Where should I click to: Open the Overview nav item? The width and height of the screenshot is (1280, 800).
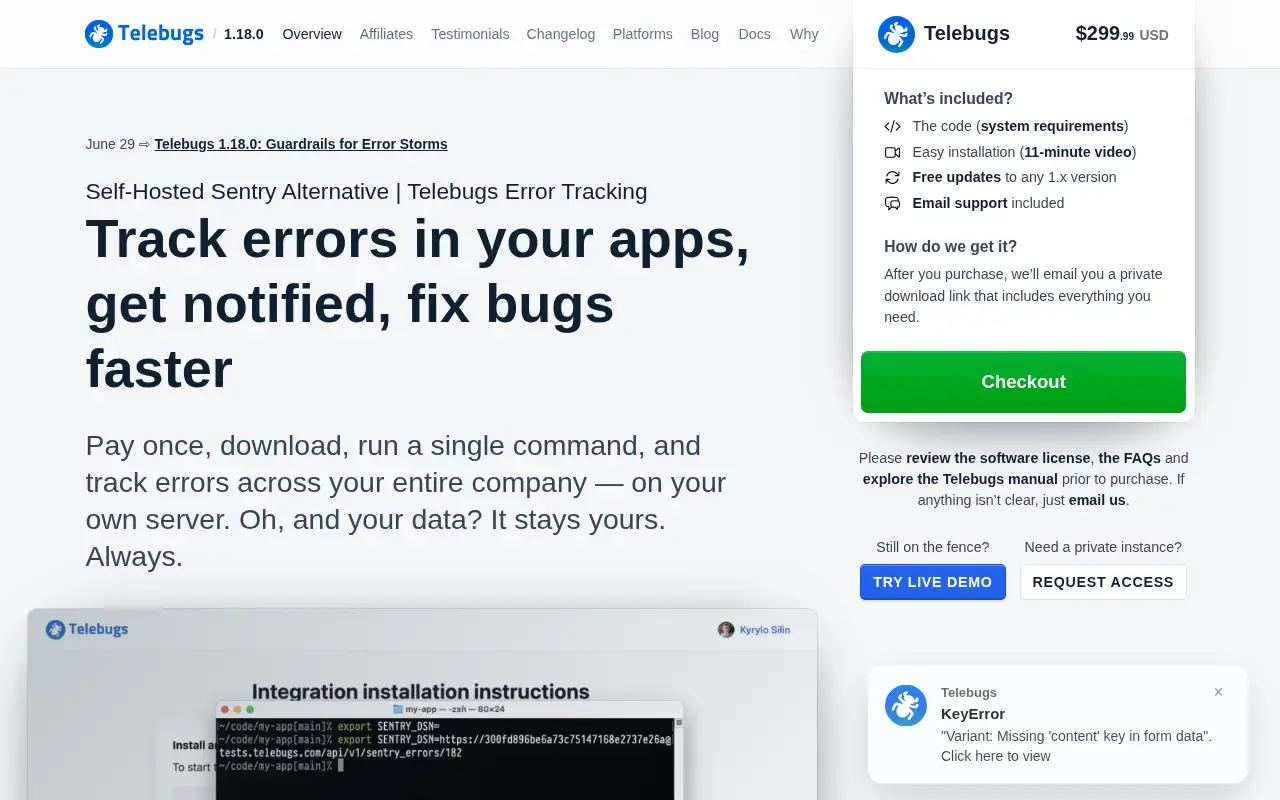[x=312, y=34]
